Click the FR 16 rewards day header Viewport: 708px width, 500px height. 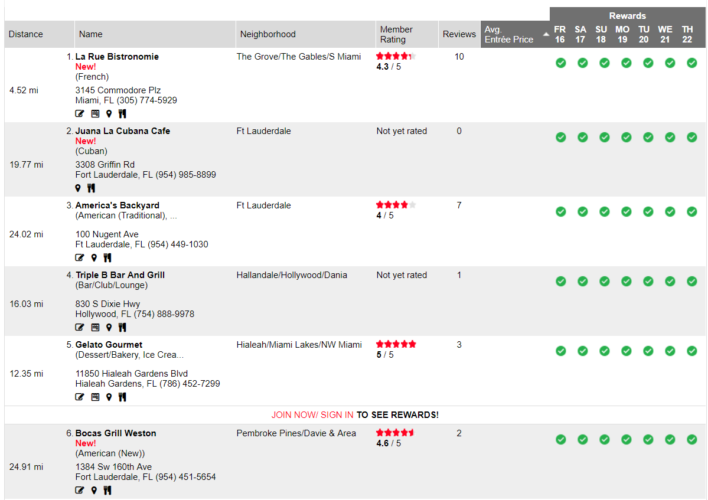click(560, 34)
